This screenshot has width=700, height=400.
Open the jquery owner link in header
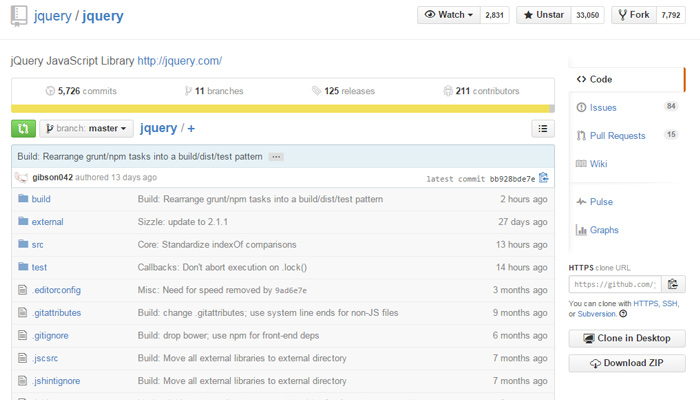[52, 16]
